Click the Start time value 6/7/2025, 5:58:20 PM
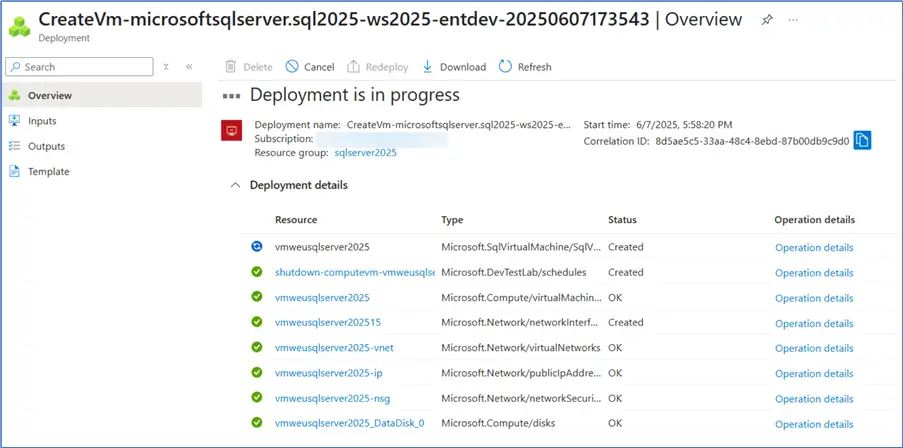Viewport: 903px width, 448px height. (x=684, y=124)
